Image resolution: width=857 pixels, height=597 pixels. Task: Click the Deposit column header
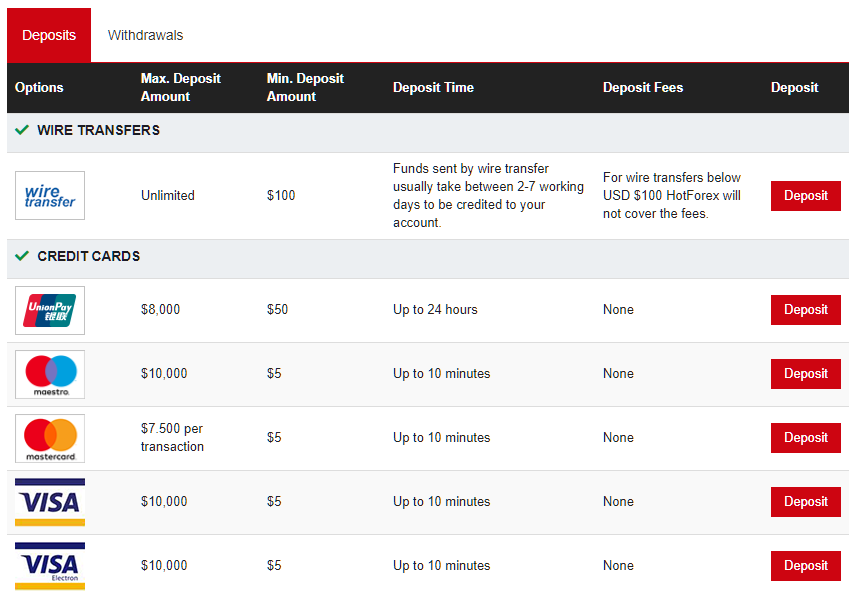795,87
